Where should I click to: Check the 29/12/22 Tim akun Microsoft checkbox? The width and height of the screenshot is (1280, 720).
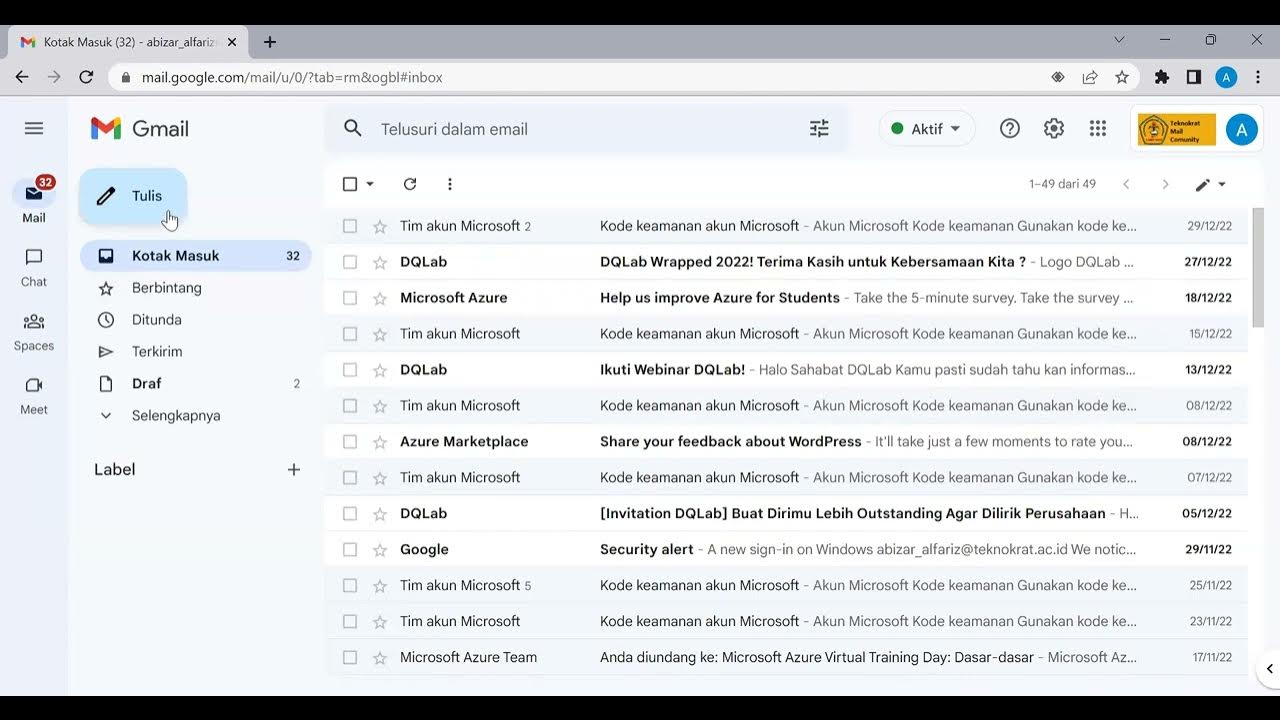(x=350, y=226)
